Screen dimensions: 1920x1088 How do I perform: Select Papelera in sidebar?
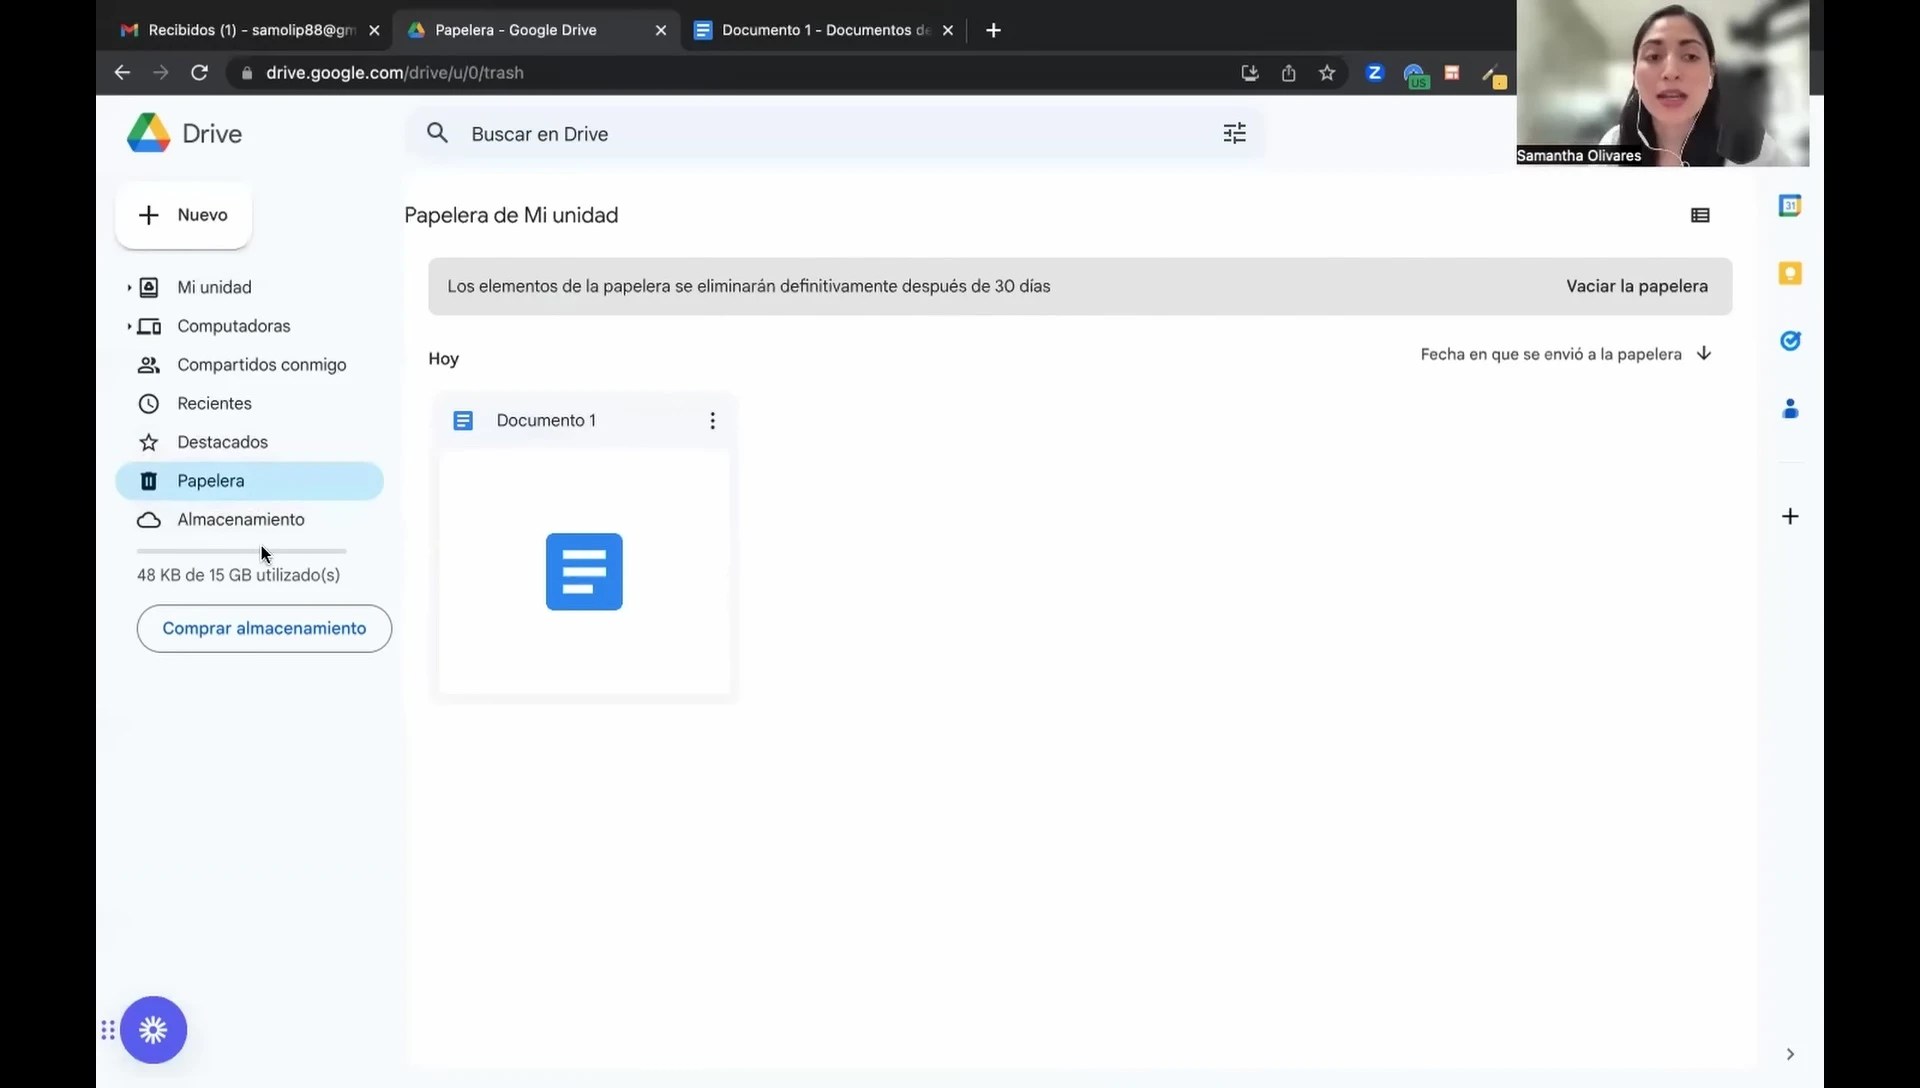tap(250, 481)
